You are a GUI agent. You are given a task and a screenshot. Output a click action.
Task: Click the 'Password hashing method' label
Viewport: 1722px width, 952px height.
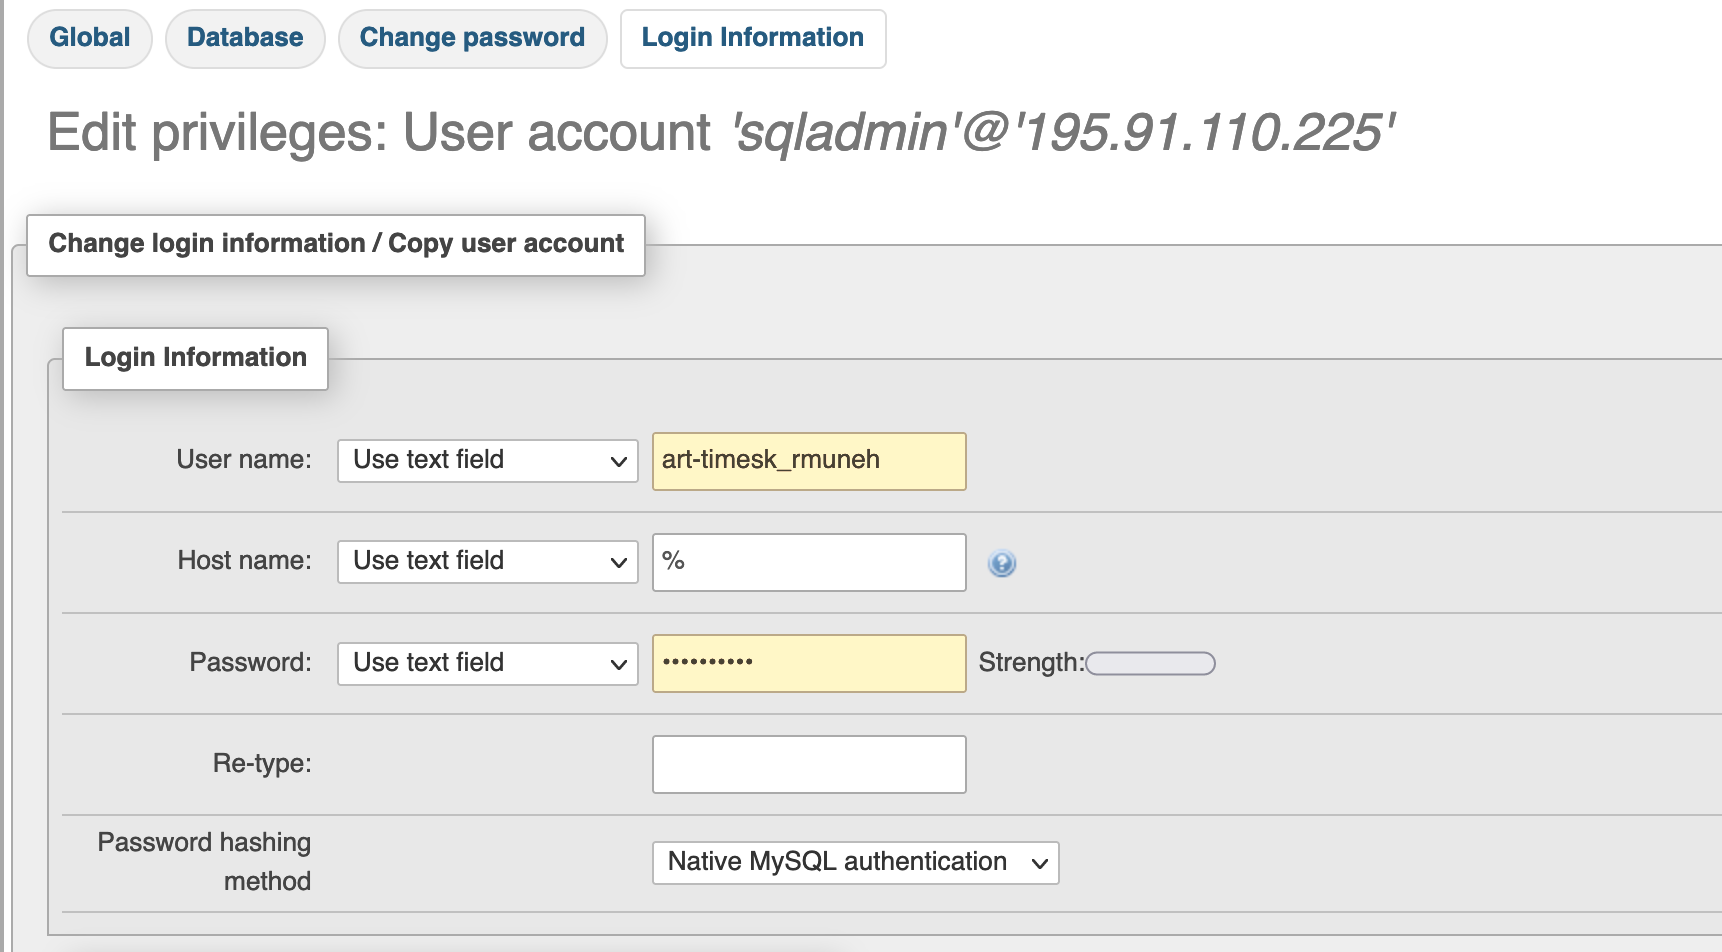(x=204, y=862)
